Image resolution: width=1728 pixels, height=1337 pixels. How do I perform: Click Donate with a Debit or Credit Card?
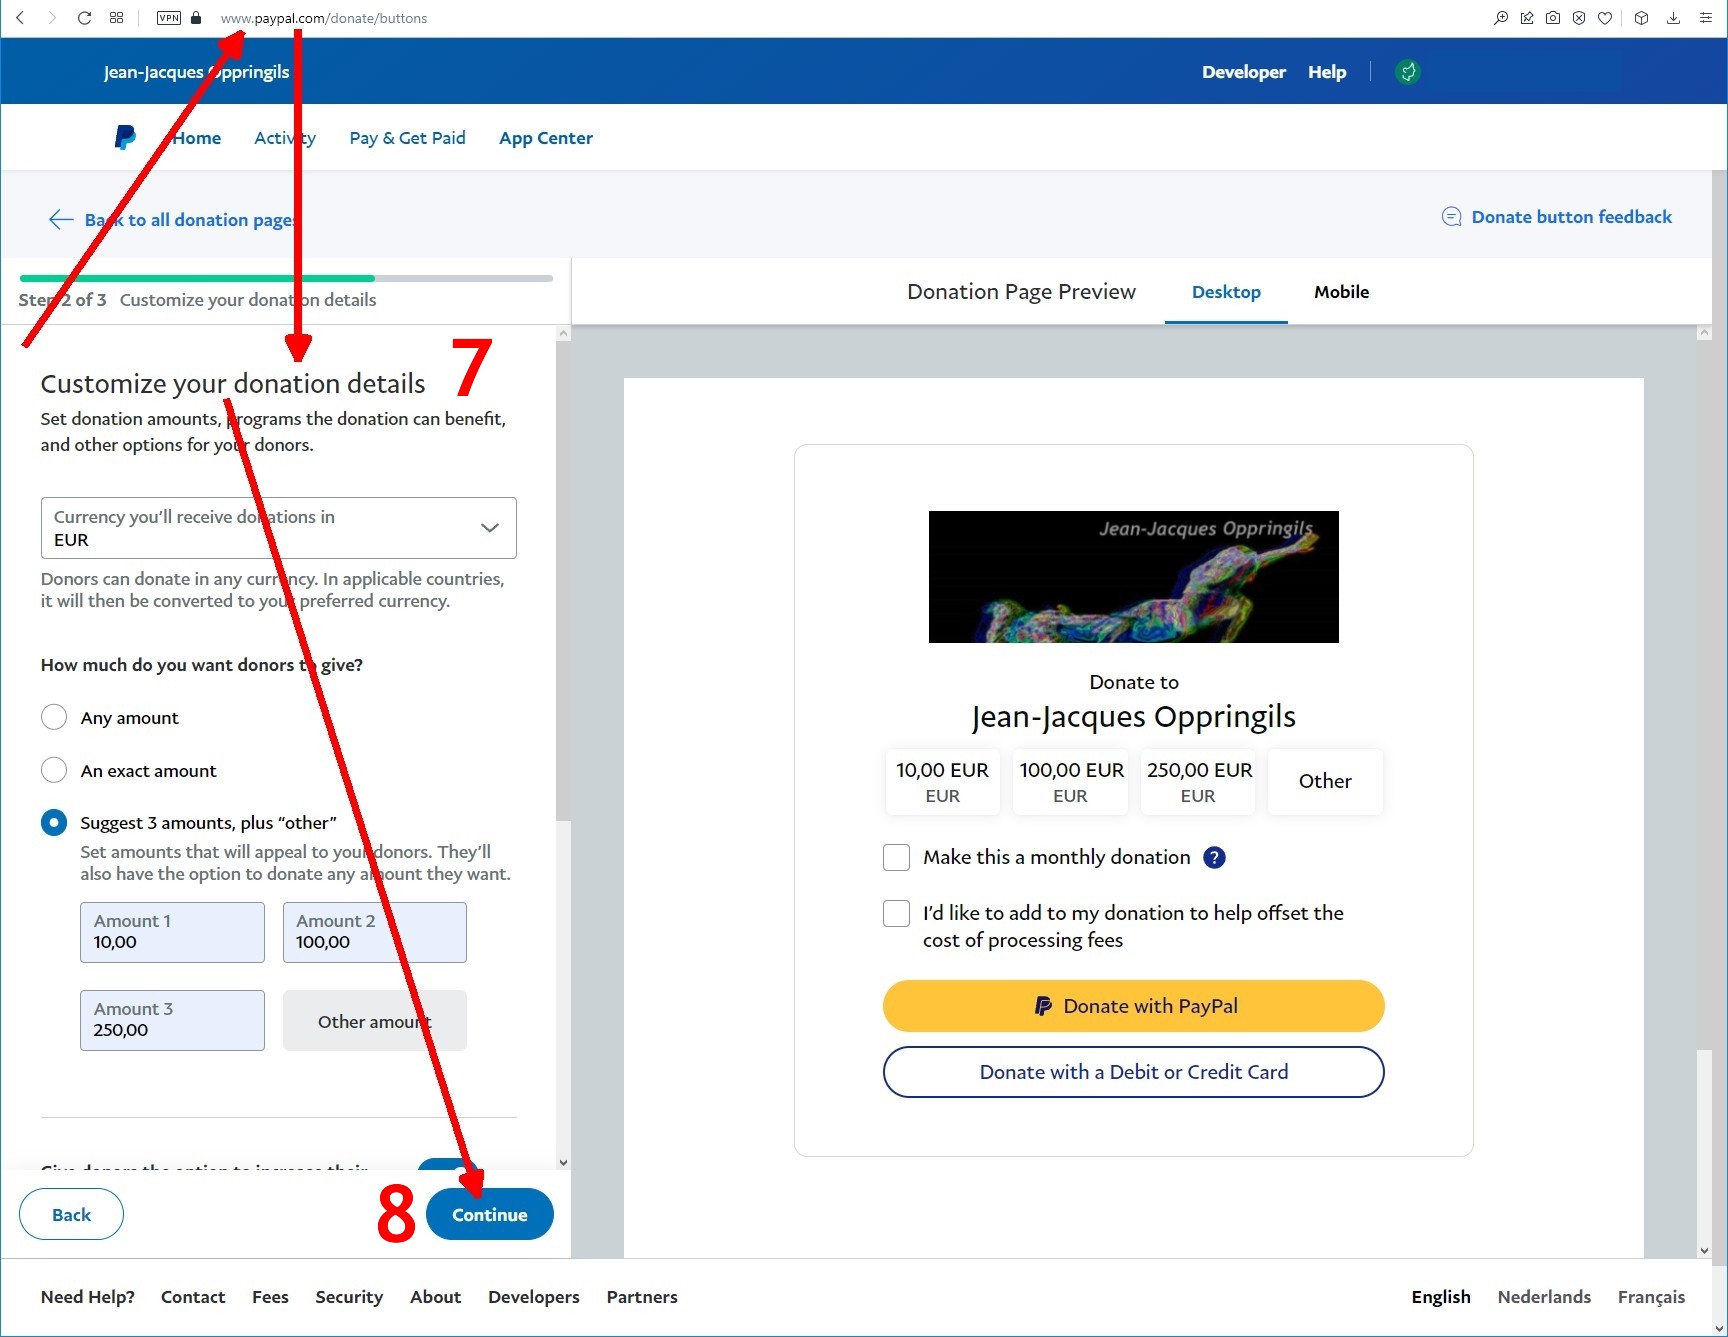click(x=1134, y=1072)
